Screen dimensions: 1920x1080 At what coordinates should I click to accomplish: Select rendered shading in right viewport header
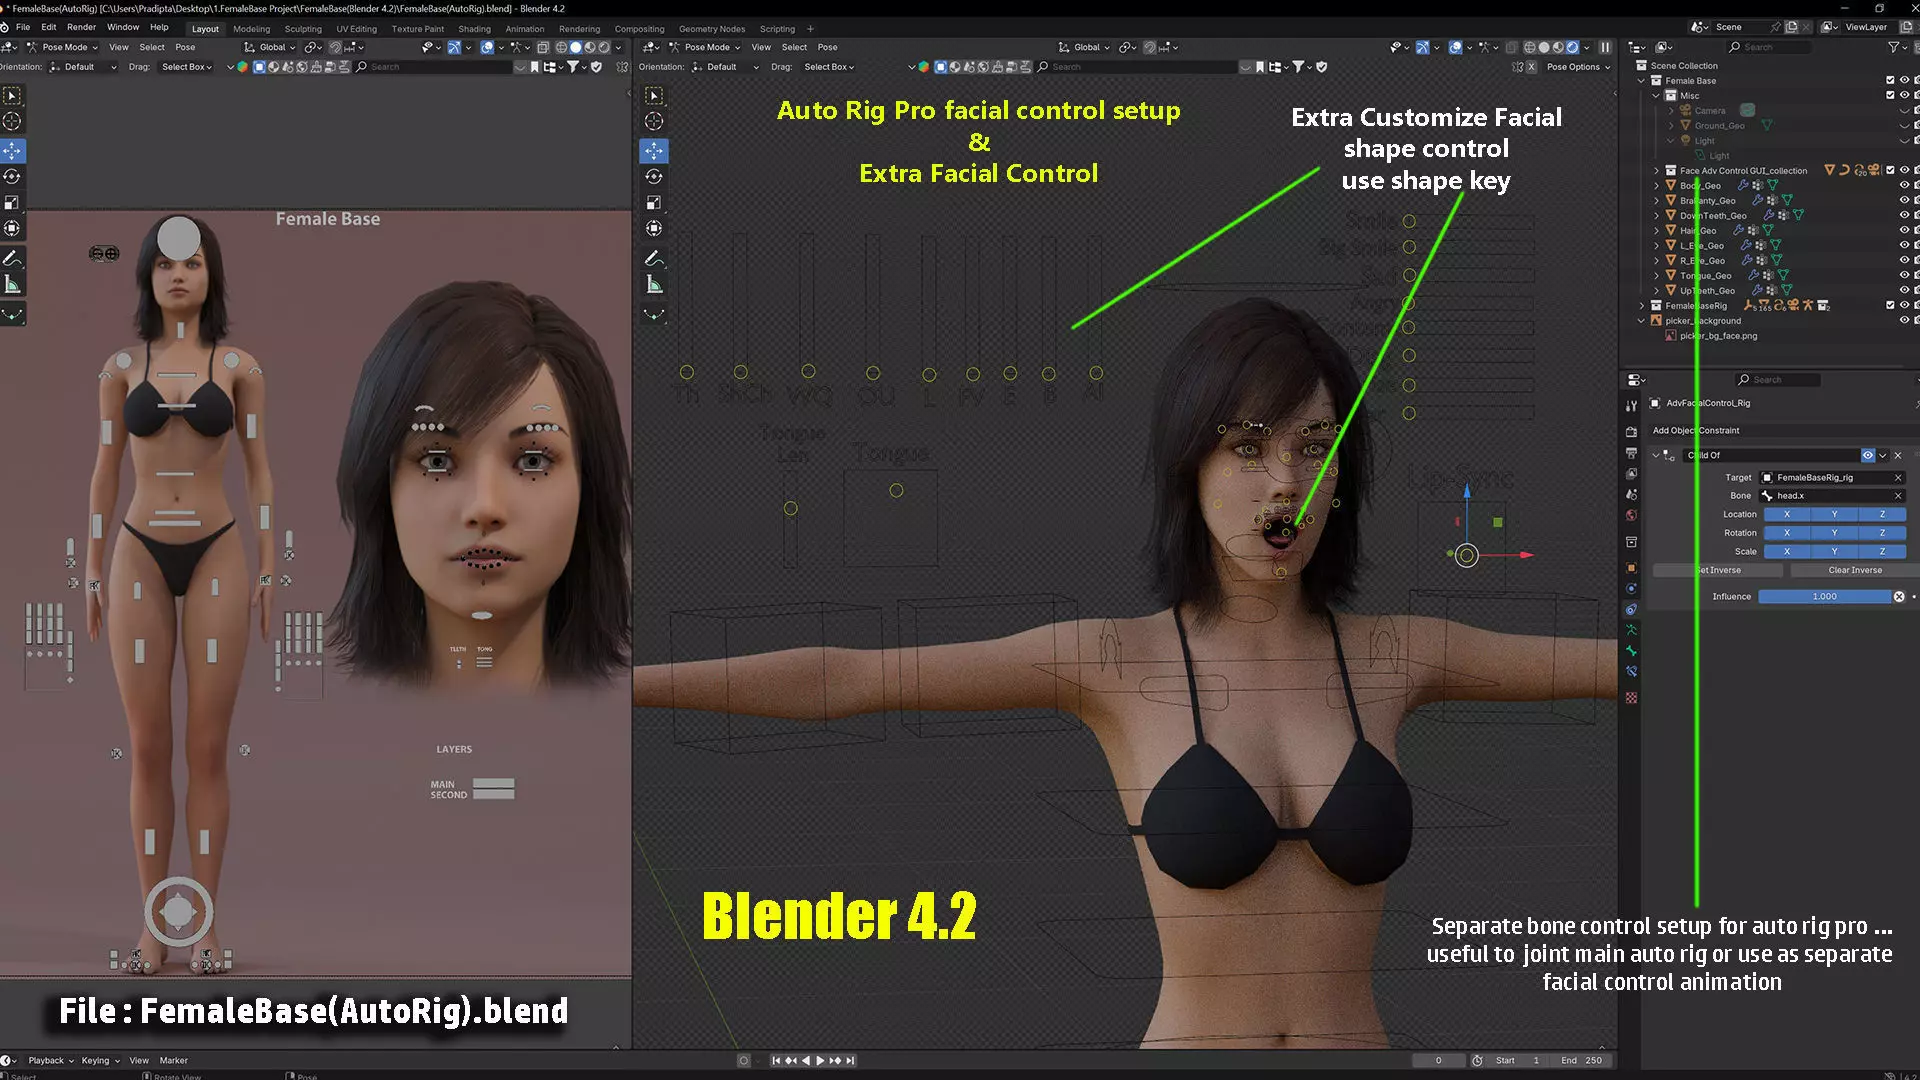tap(1572, 47)
